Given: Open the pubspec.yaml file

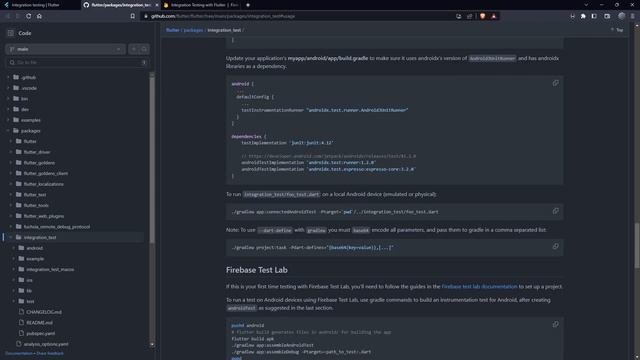Looking at the screenshot, I should (x=40, y=333).
